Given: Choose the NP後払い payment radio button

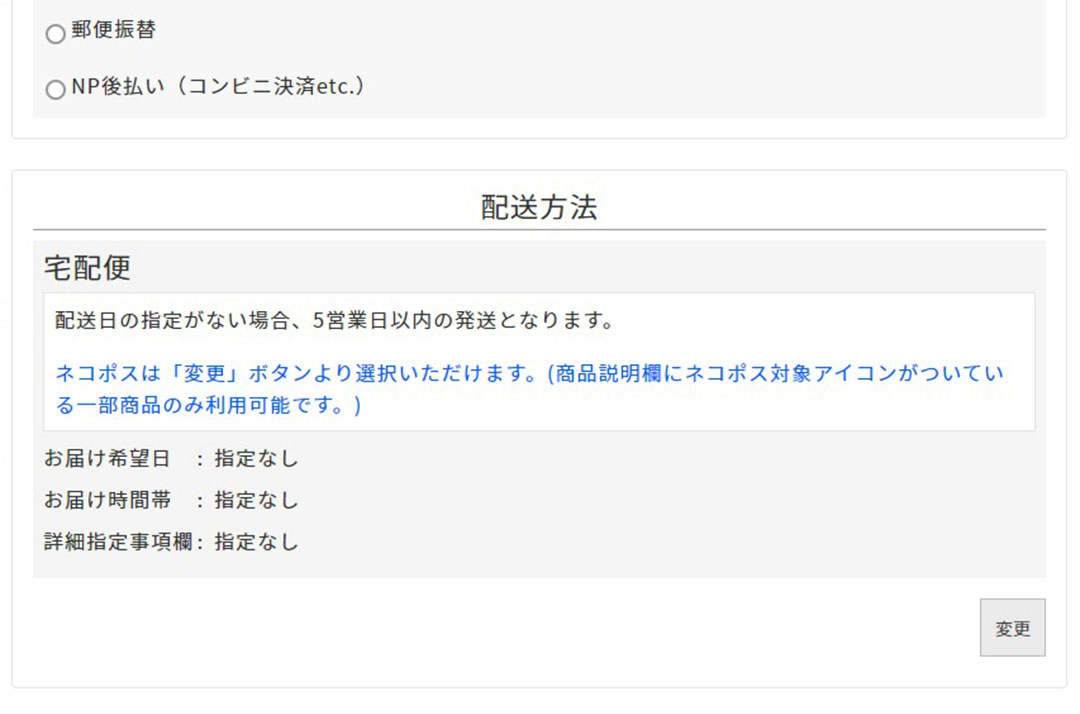Looking at the screenshot, I should pyautogui.click(x=56, y=90).
